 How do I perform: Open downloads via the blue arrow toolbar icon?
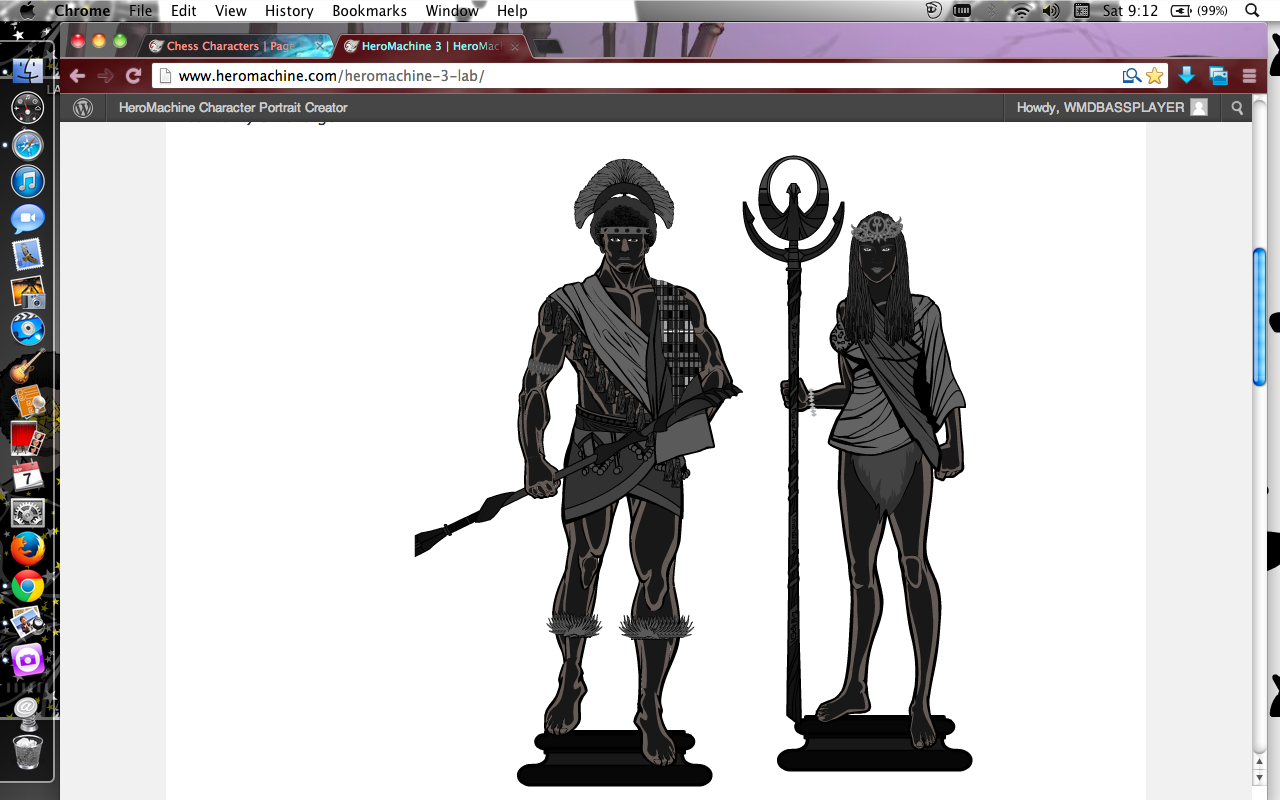pyautogui.click(x=1186, y=75)
